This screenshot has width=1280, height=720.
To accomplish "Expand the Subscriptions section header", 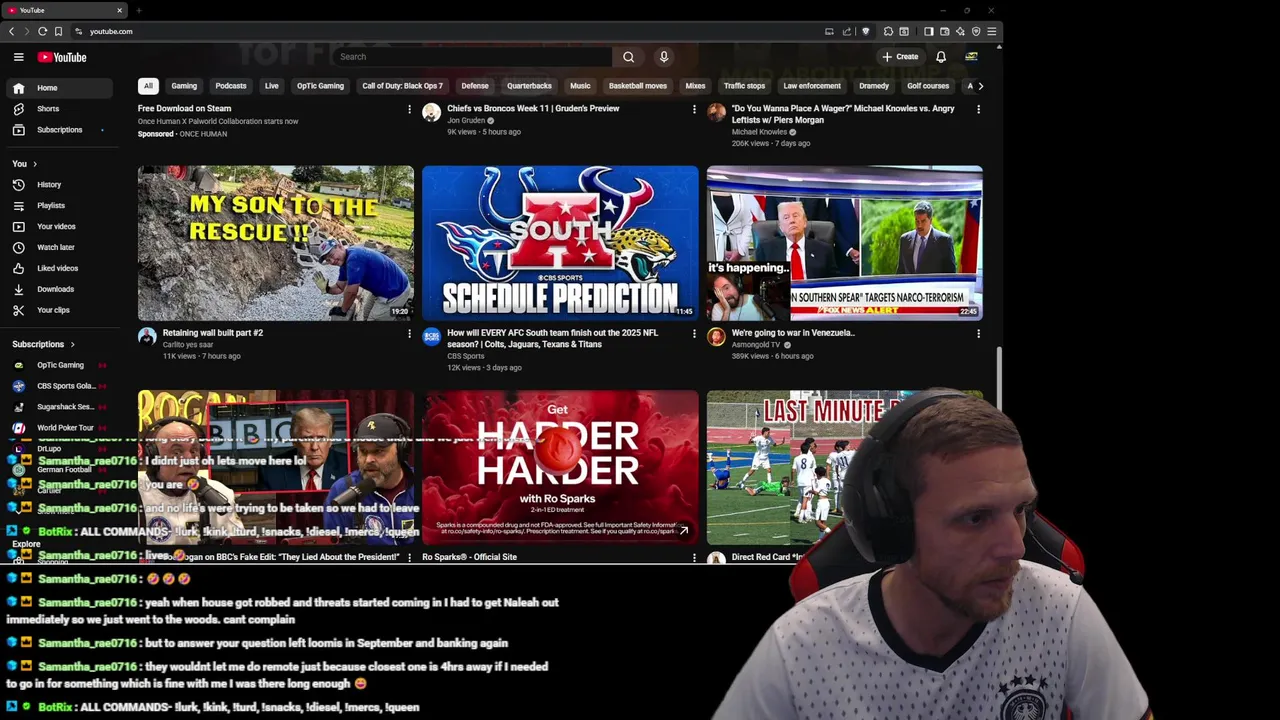I will click(43, 344).
